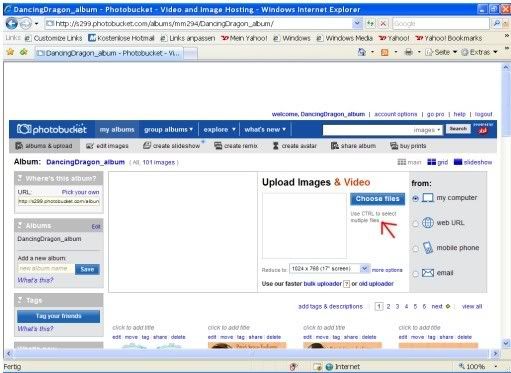Open create slideshow tool
This screenshot has width=511, height=373.
coord(172,146)
